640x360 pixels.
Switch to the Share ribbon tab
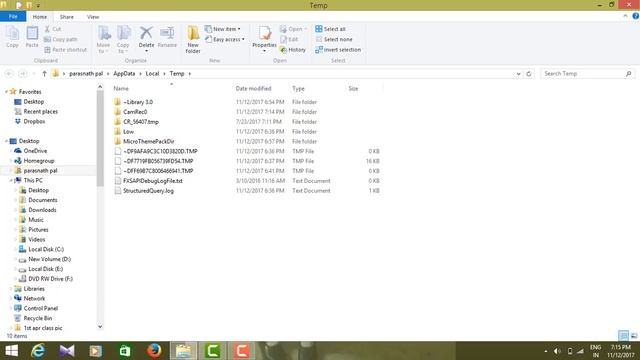[x=67, y=17]
